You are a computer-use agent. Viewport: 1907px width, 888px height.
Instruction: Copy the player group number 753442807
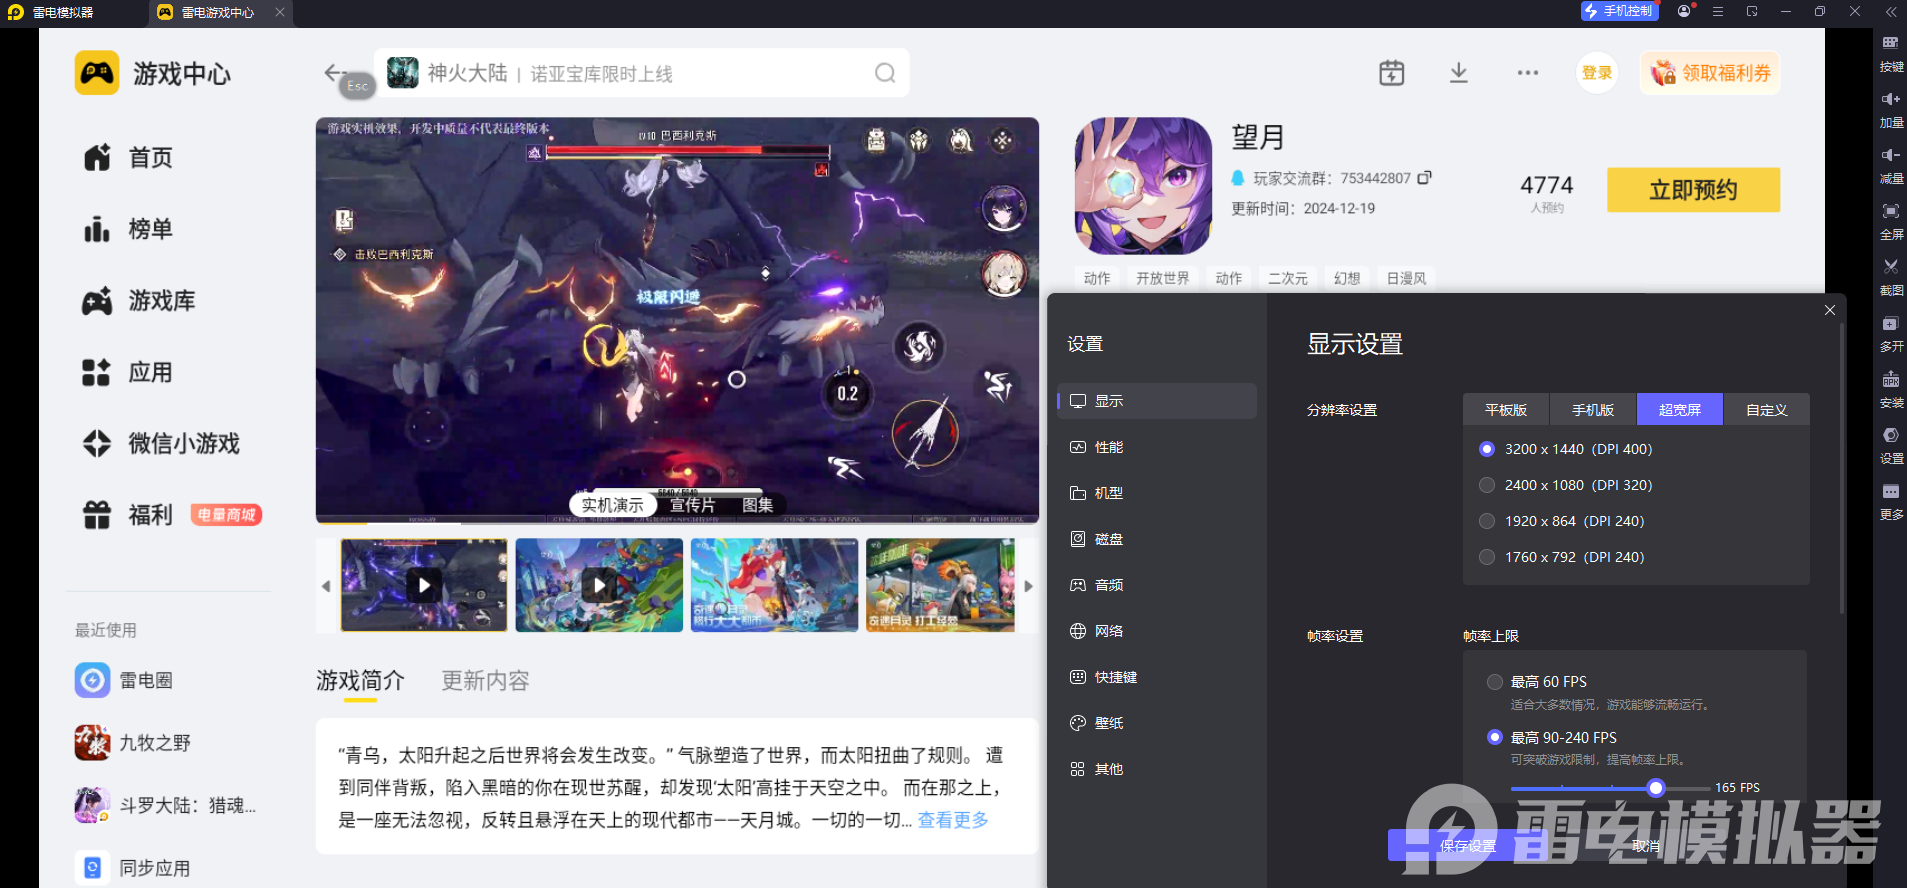1425,177
